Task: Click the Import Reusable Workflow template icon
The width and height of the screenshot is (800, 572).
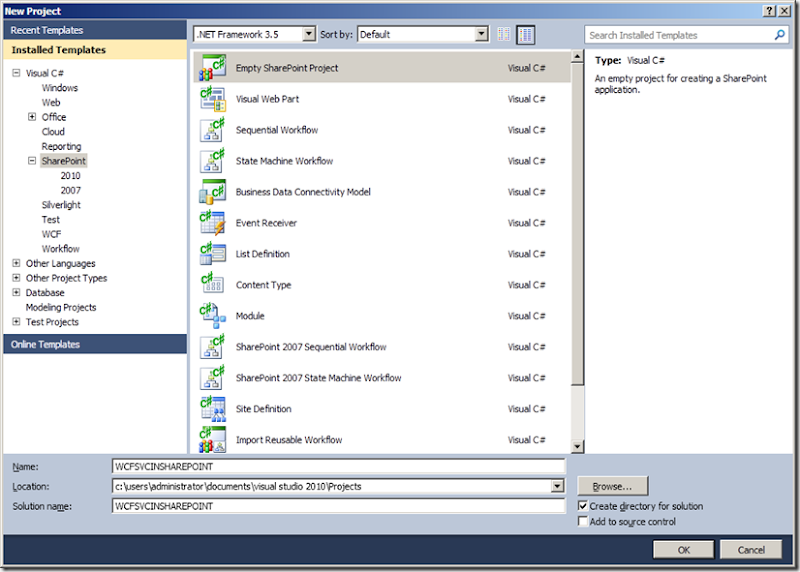Action: tap(212, 440)
